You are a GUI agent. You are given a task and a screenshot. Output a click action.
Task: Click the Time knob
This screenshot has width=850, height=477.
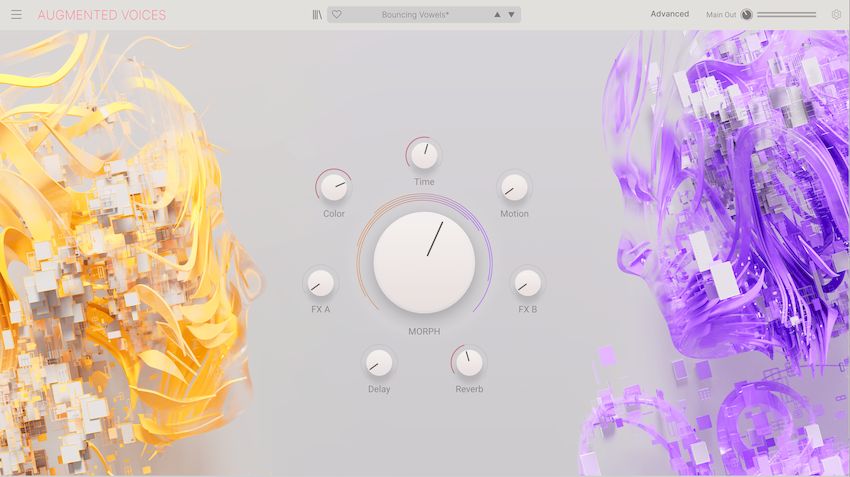coord(424,156)
